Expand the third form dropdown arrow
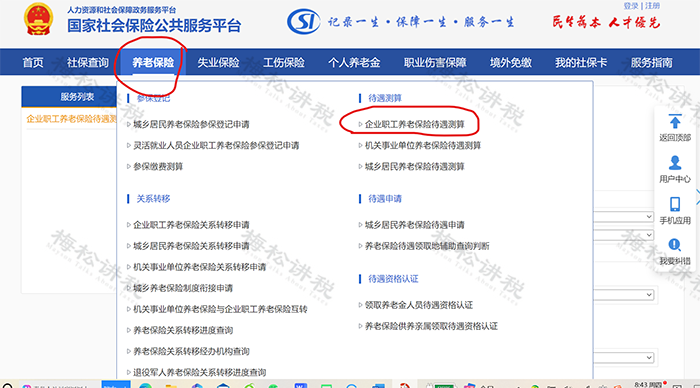 coord(649,295)
